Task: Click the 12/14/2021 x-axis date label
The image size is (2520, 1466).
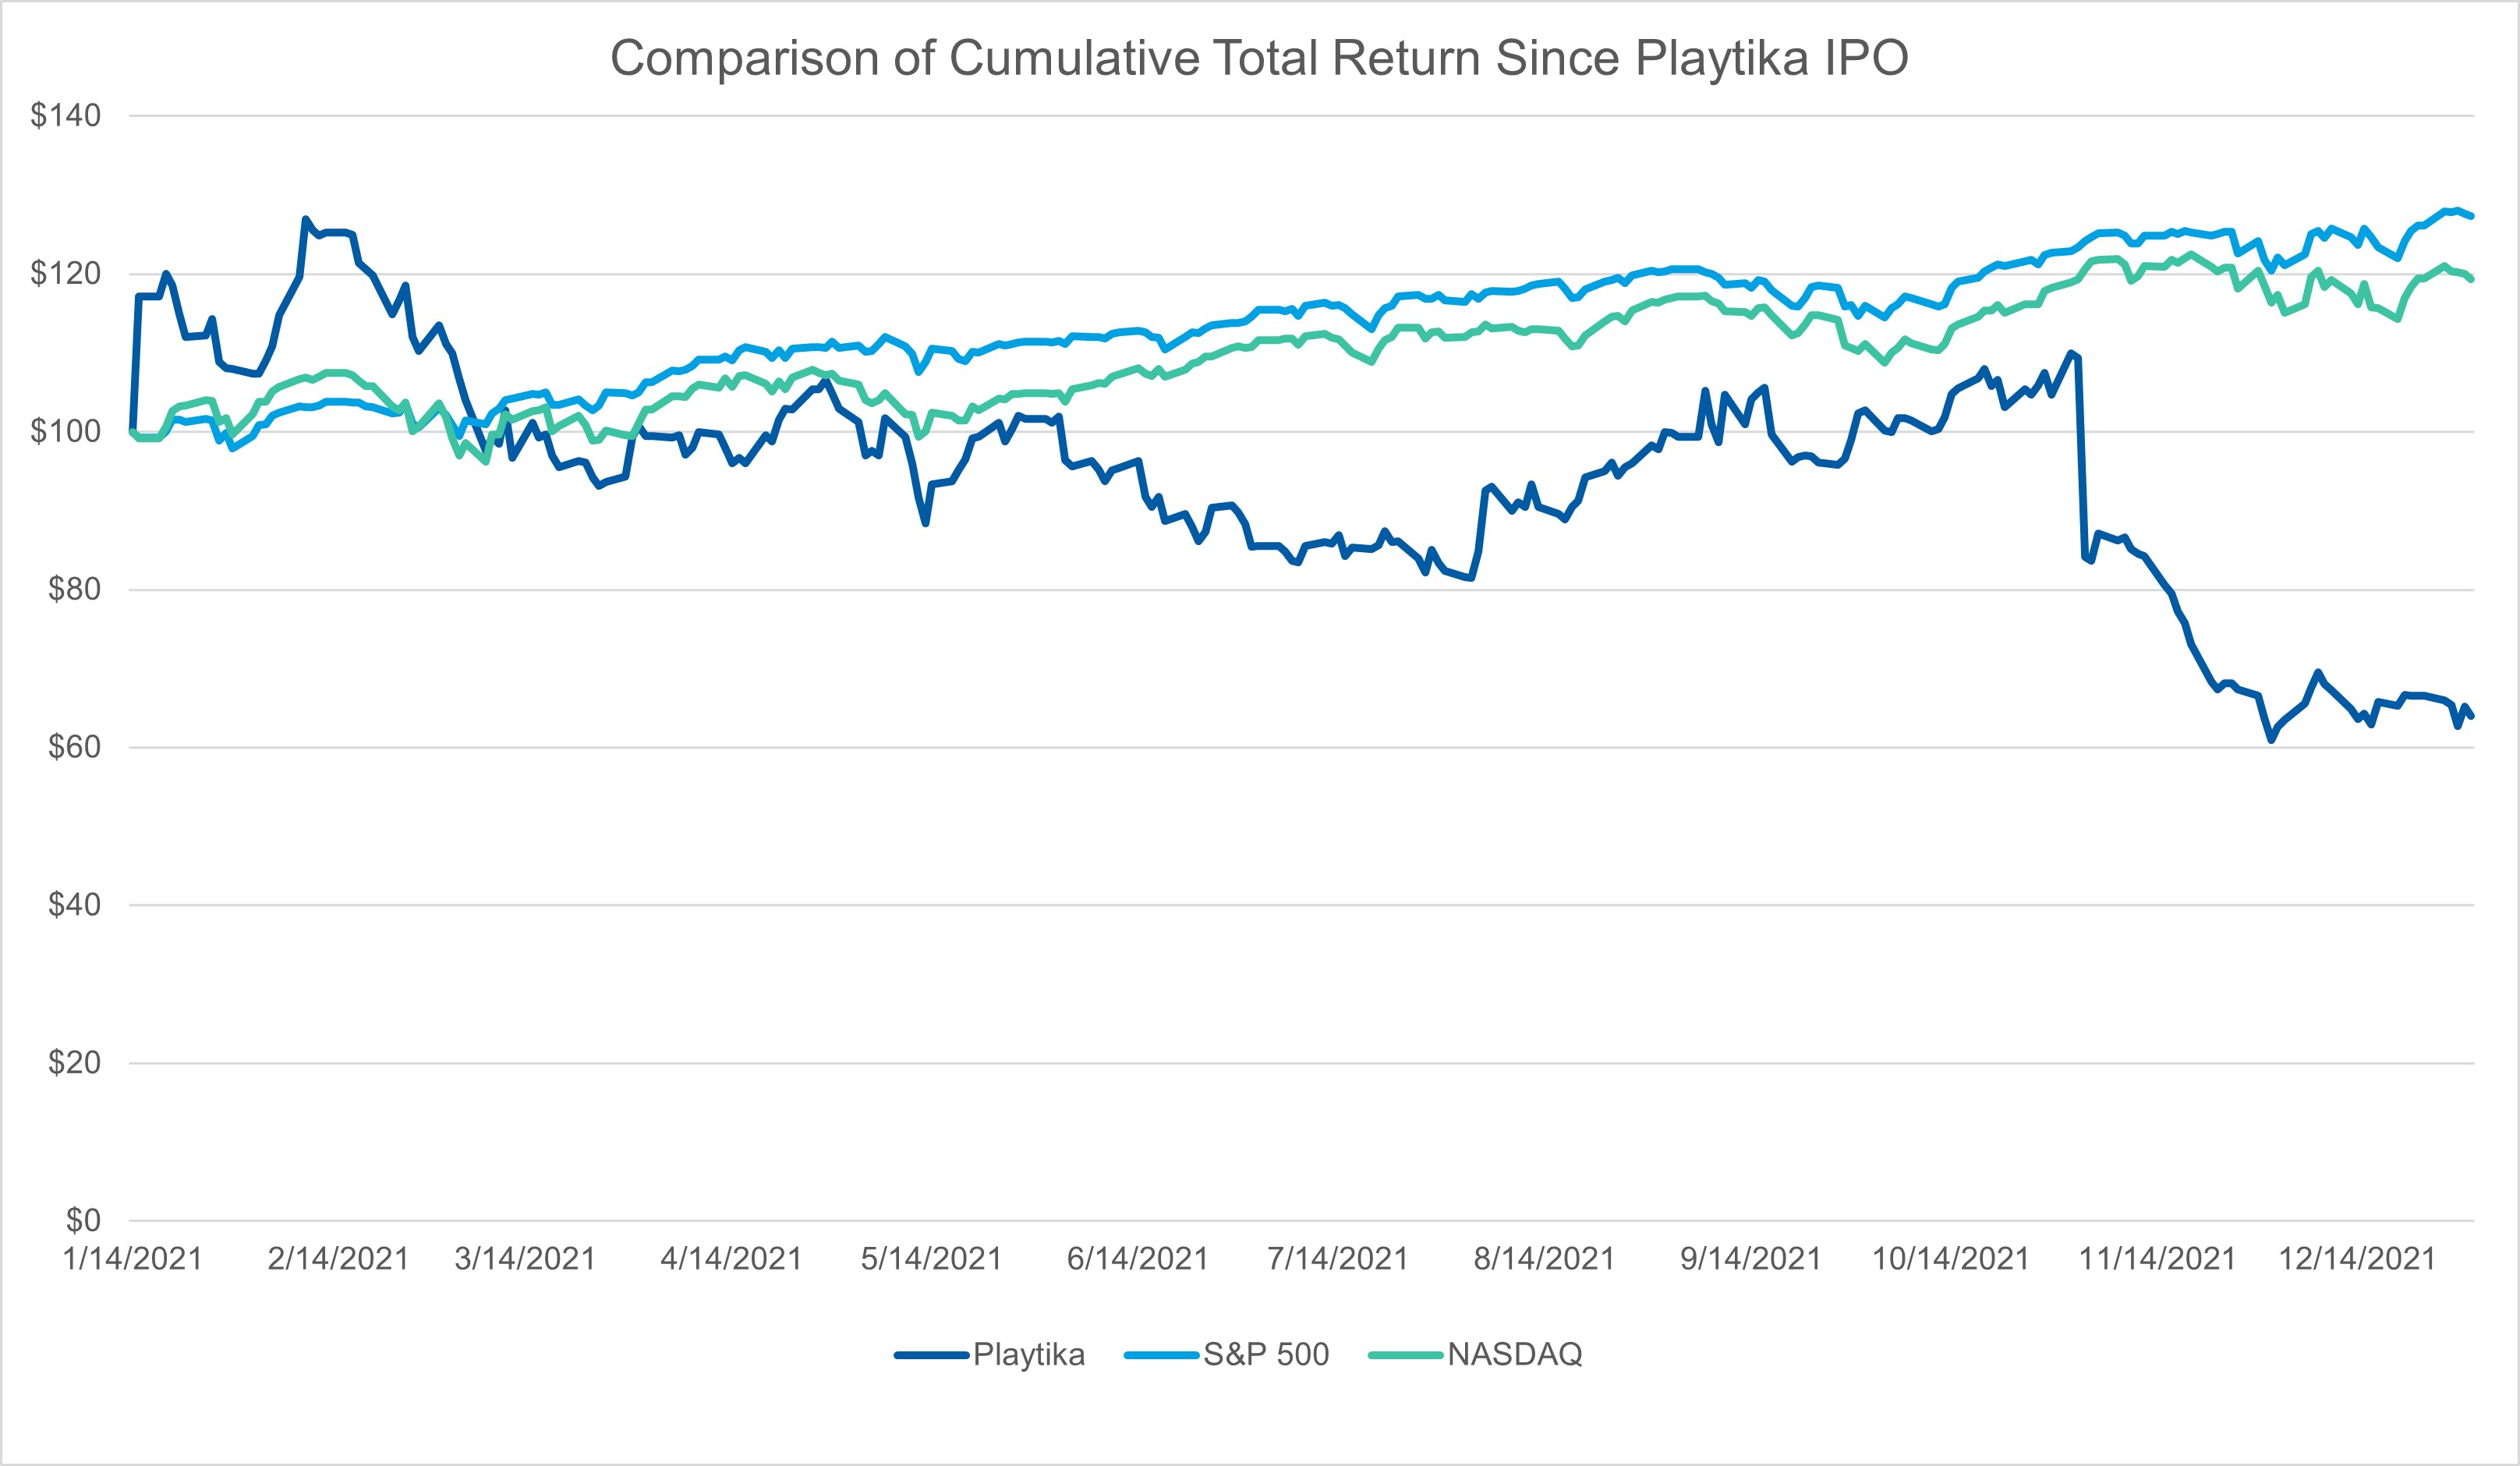Action: point(2357,1259)
